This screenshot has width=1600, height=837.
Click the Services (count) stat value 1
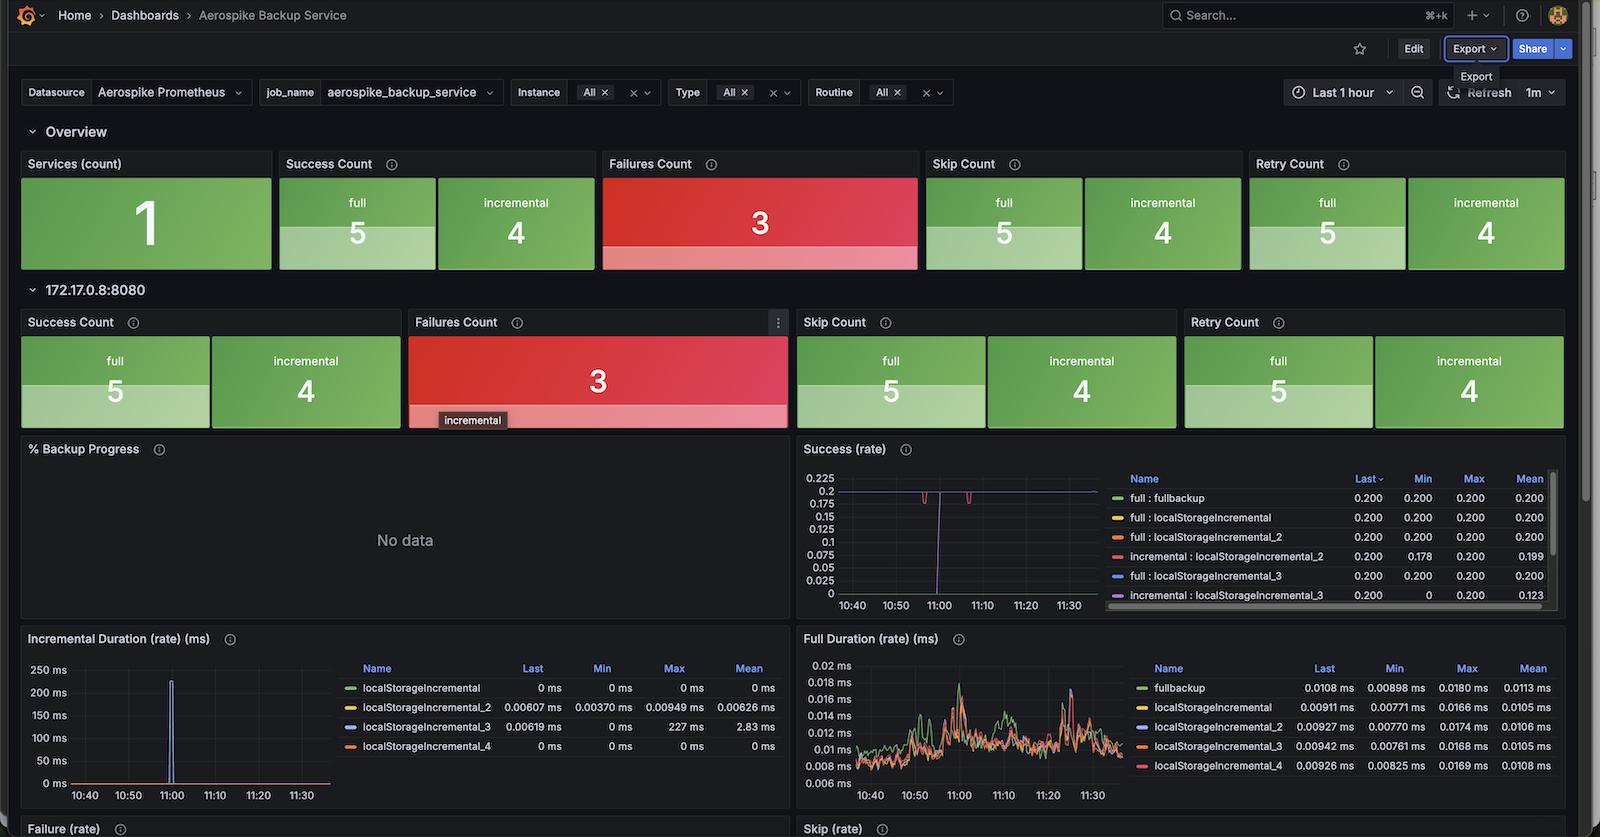(x=146, y=224)
